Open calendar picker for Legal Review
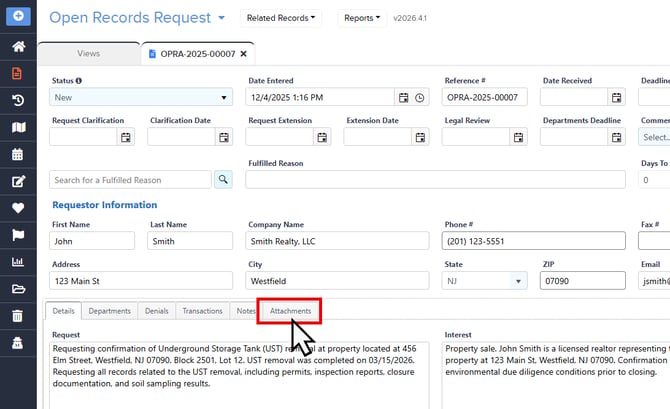Image resolution: width=670 pixels, height=409 pixels. point(518,137)
